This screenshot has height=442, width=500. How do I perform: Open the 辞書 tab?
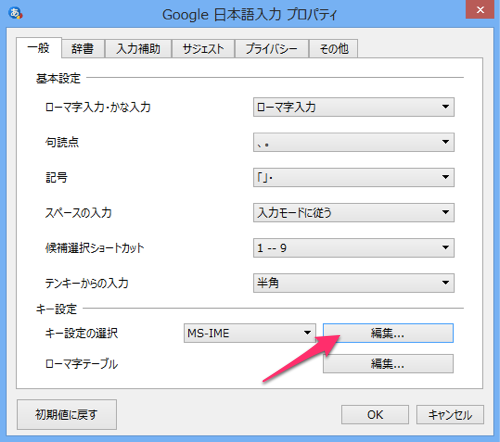pyautogui.click(x=83, y=49)
